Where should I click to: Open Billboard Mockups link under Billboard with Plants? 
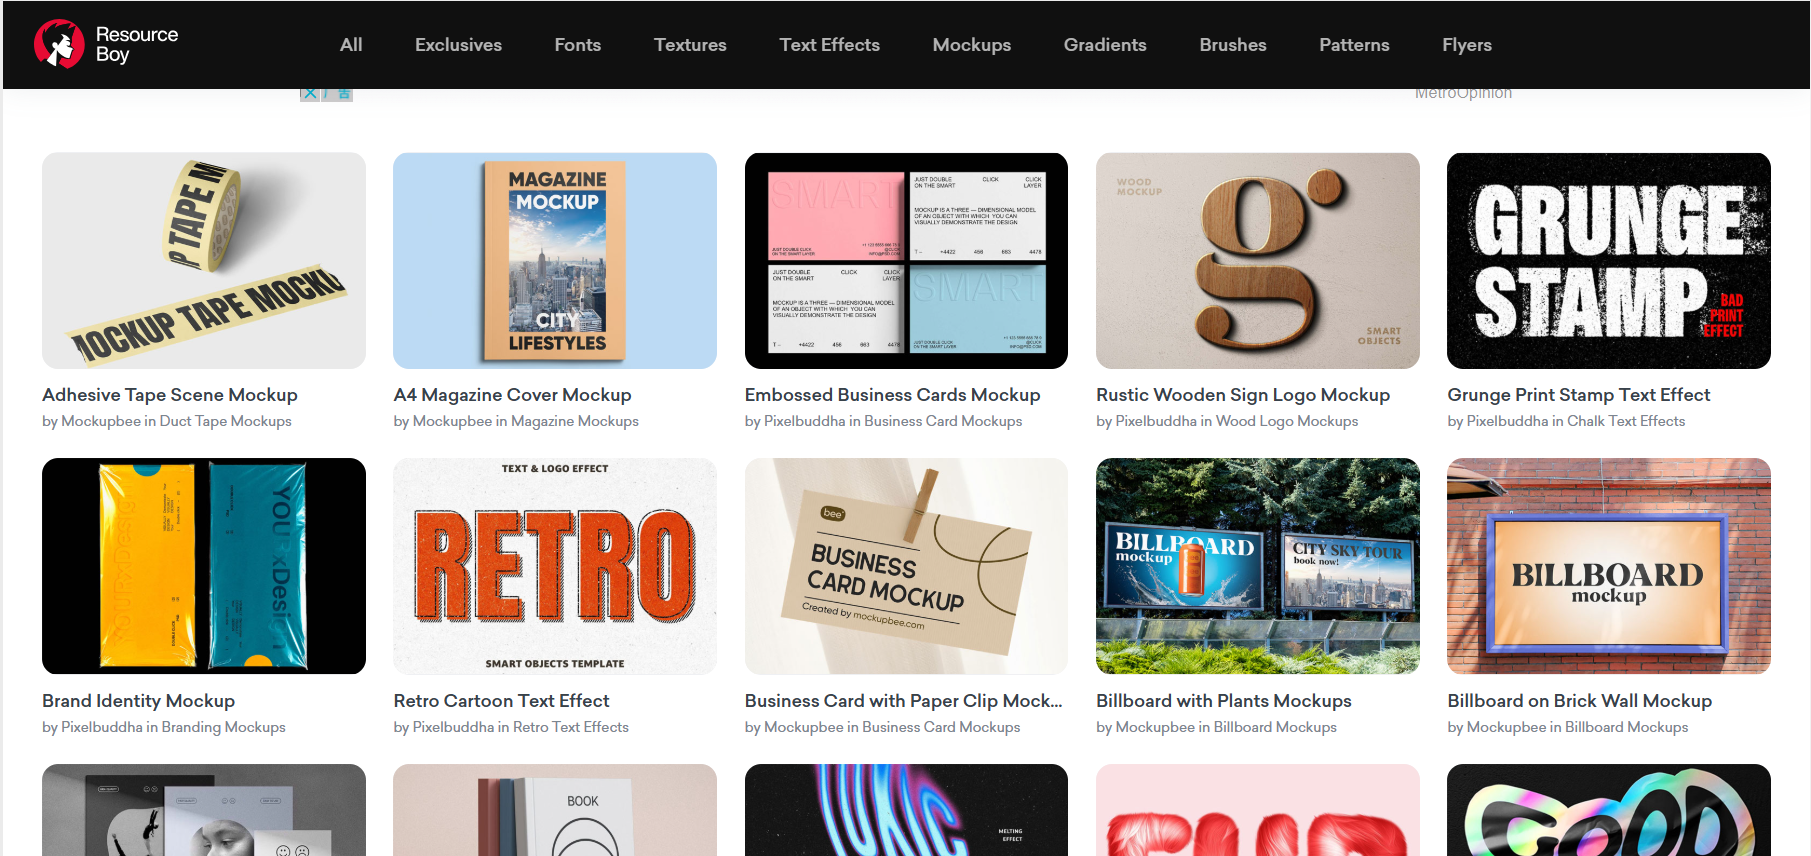1275,727
